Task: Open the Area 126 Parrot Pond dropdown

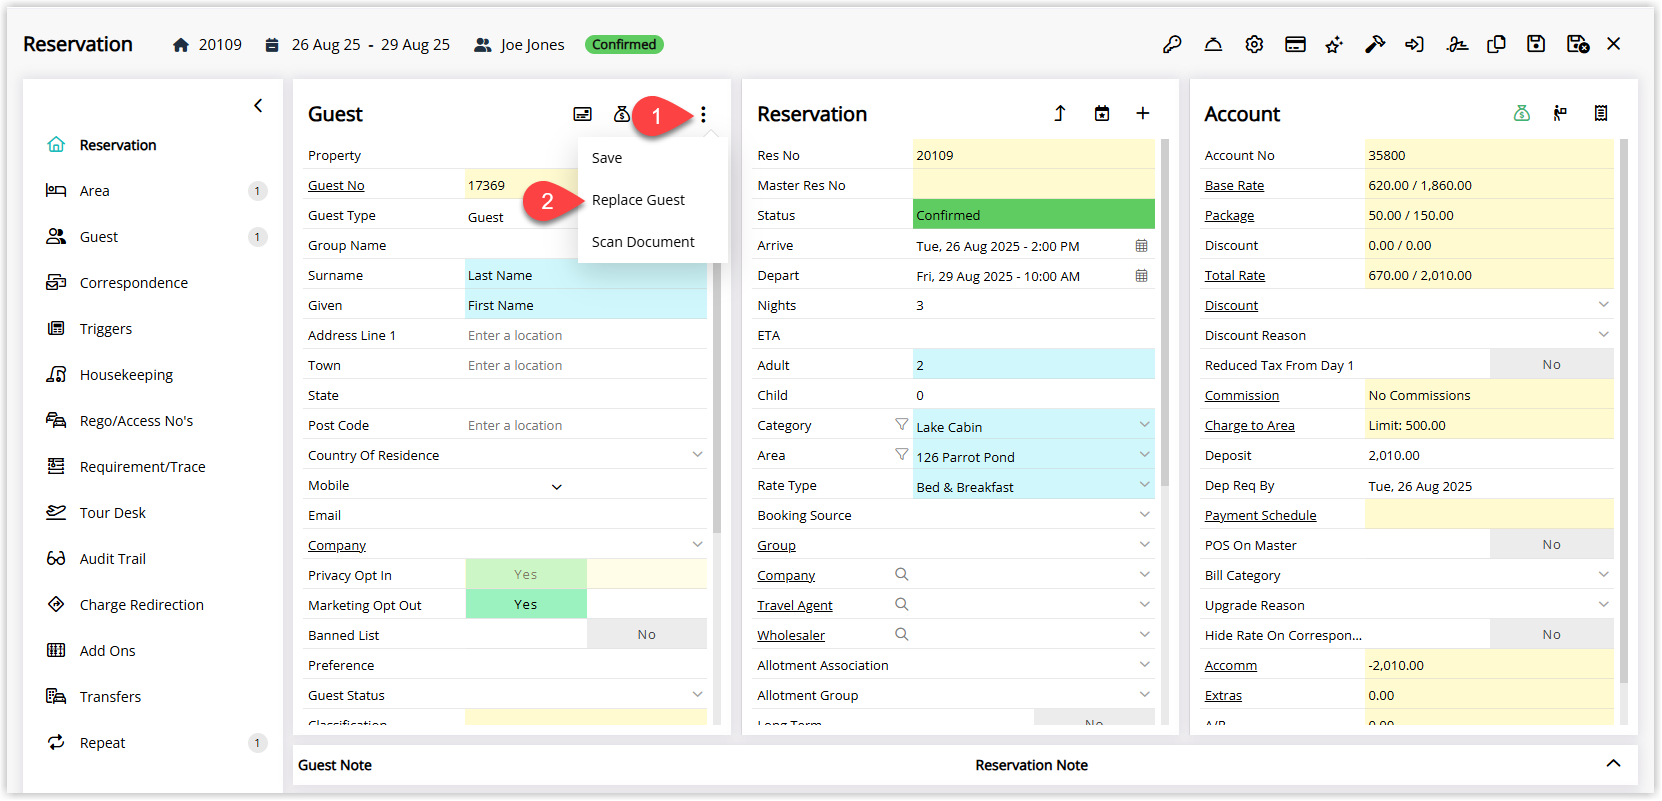Action: 1144,455
